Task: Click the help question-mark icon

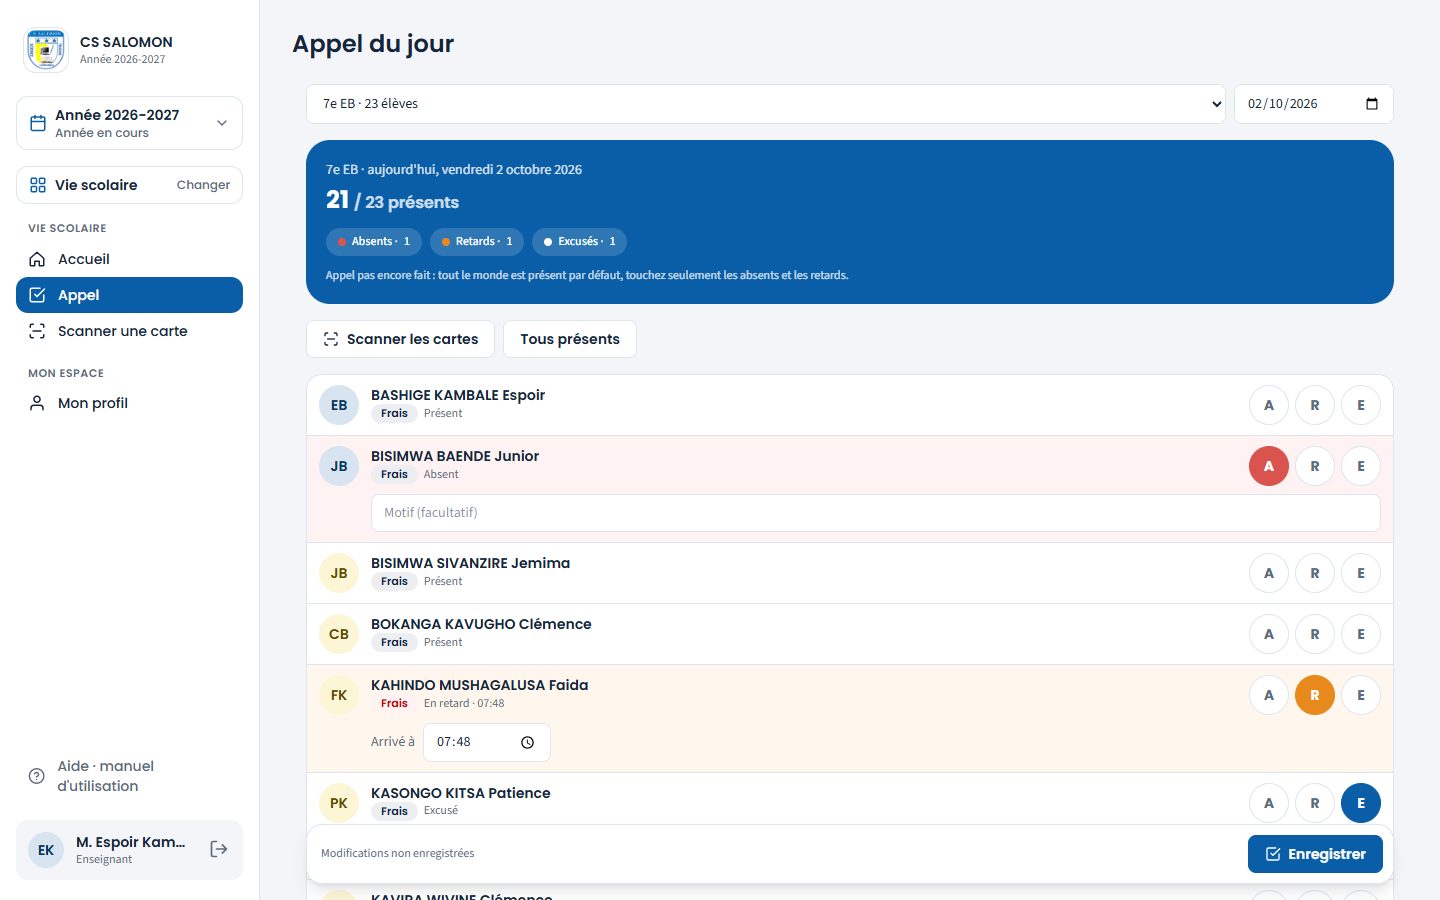Action: point(37,776)
